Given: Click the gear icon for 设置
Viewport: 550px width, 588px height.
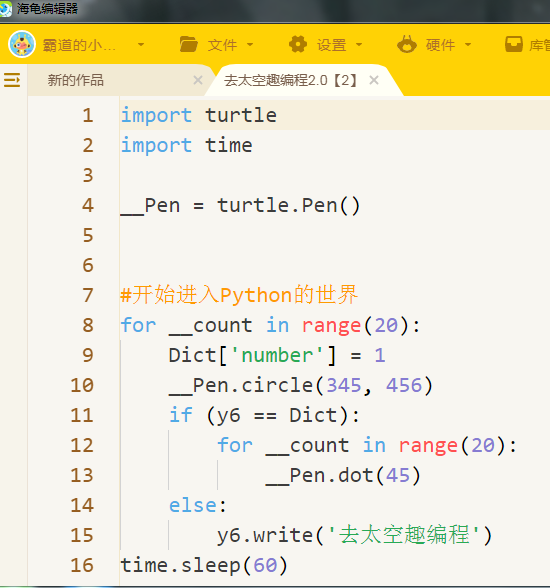Looking at the screenshot, I should click(x=298, y=45).
